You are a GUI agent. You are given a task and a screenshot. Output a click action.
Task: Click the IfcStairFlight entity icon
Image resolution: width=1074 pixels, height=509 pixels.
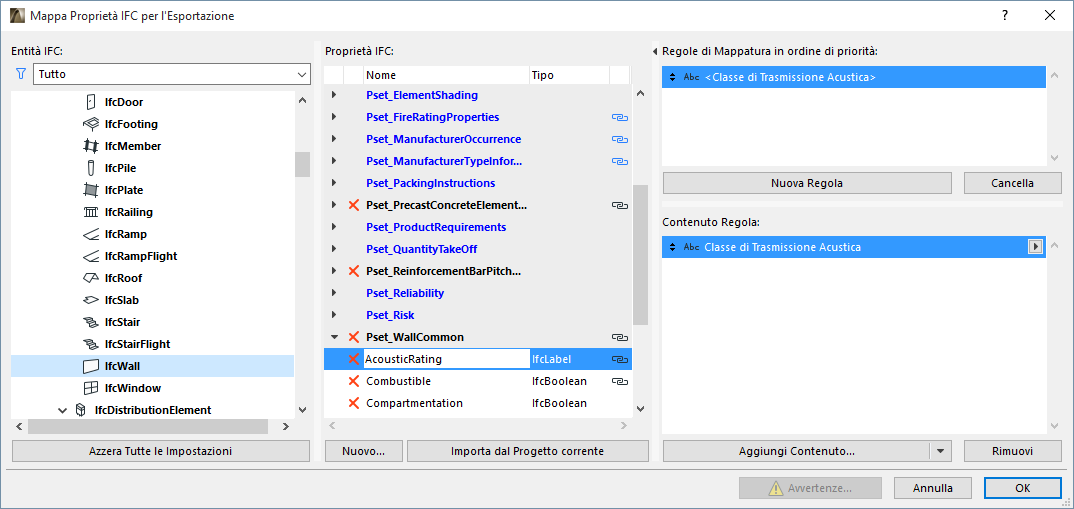(90, 344)
